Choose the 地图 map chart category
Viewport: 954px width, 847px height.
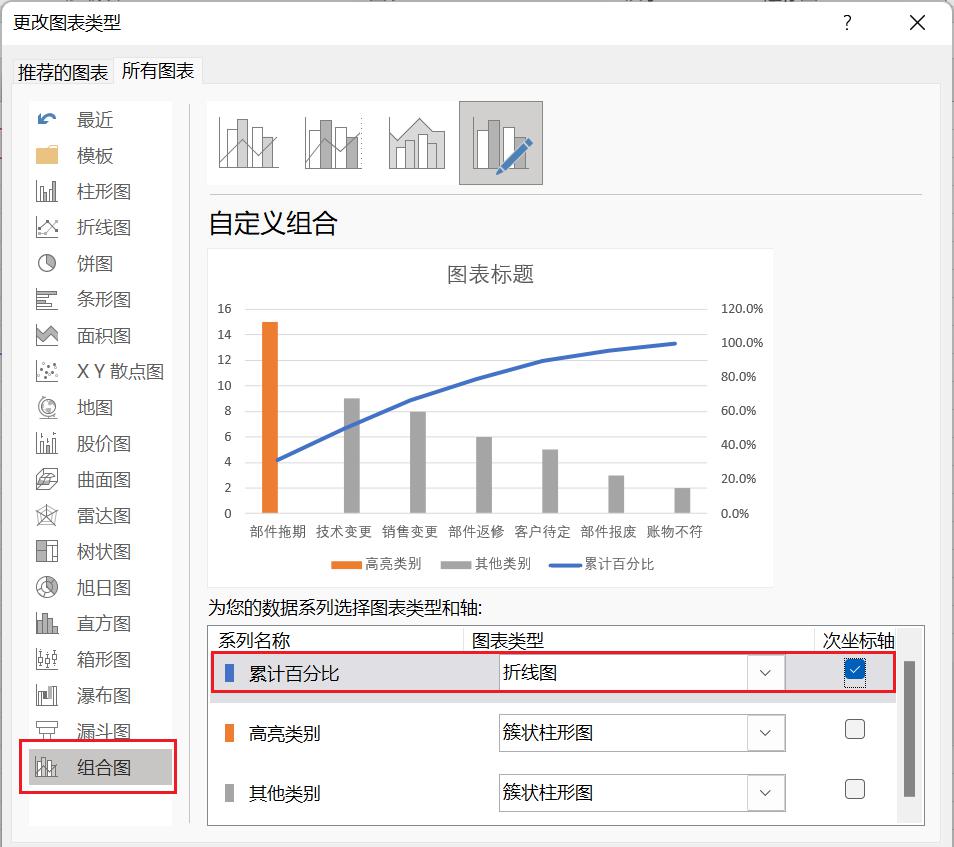point(100,408)
